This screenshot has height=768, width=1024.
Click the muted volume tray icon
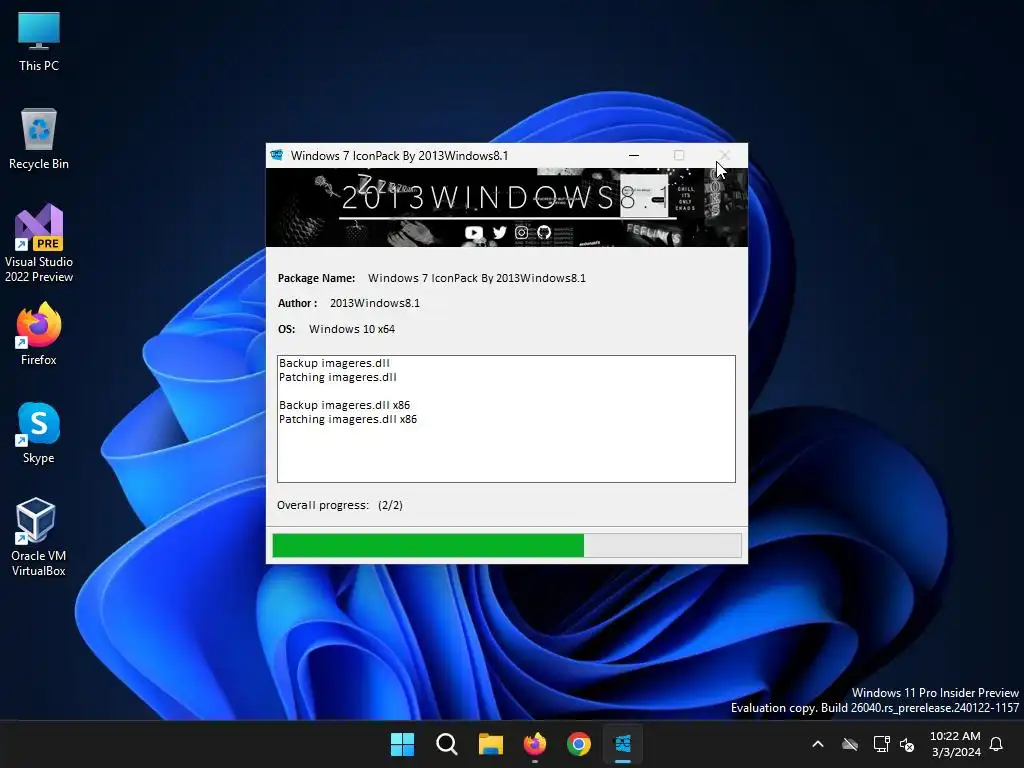tap(907, 744)
